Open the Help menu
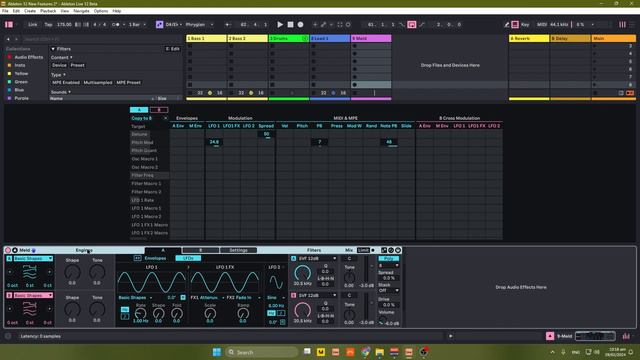 (x=117, y=11)
